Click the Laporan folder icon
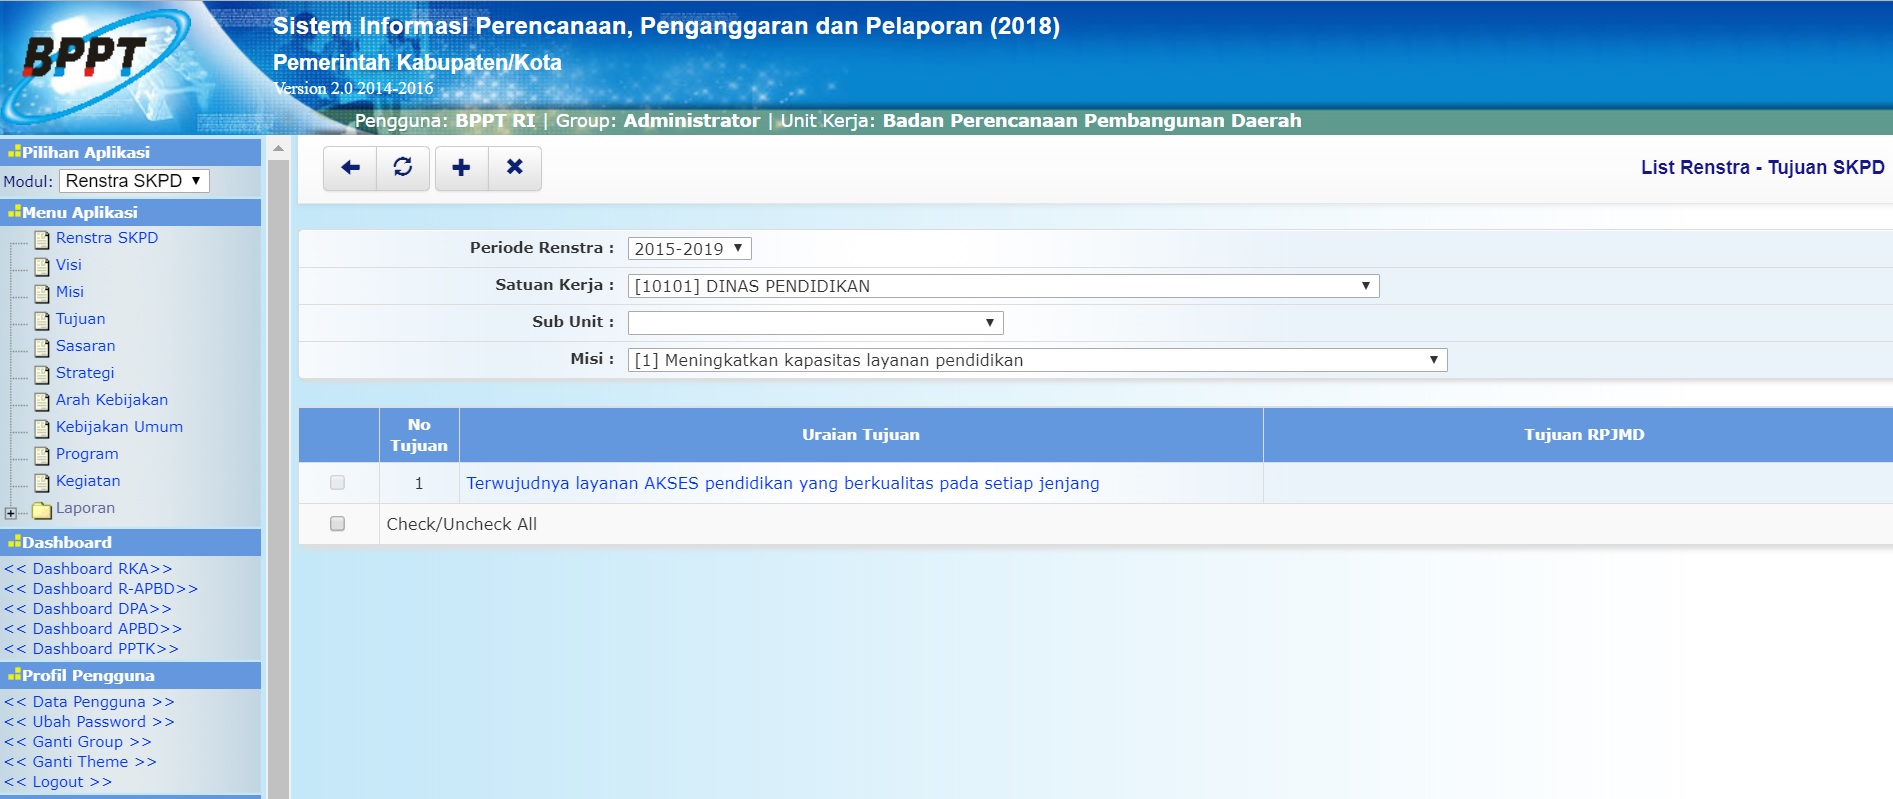The height and width of the screenshot is (799, 1893). pos(42,510)
